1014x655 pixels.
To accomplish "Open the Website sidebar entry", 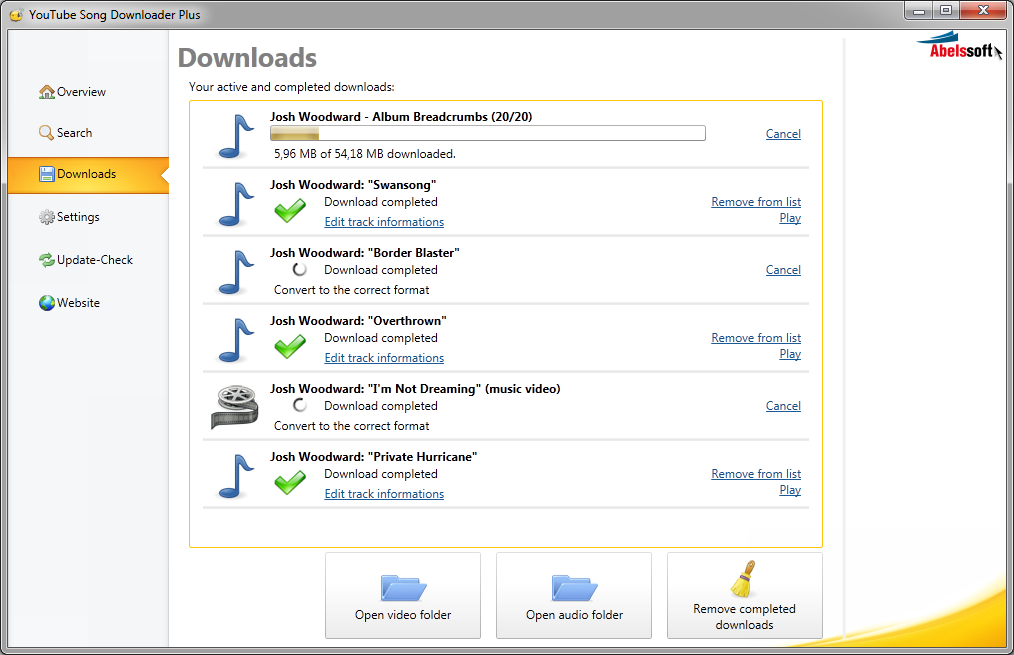I will pyautogui.click(x=78, y=303).
